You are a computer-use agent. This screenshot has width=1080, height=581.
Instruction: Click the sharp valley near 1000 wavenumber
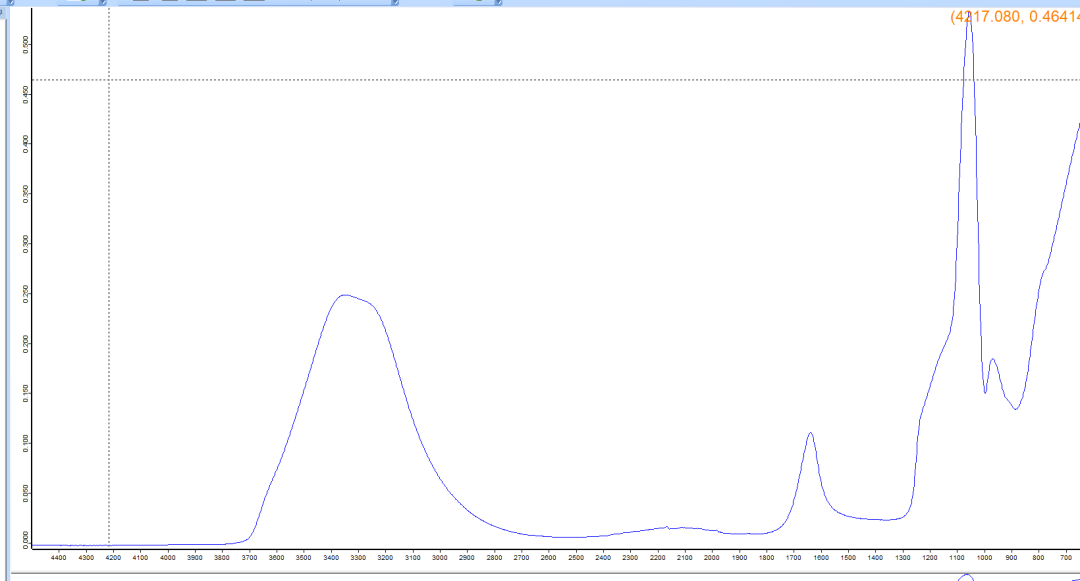coord(985,392)
